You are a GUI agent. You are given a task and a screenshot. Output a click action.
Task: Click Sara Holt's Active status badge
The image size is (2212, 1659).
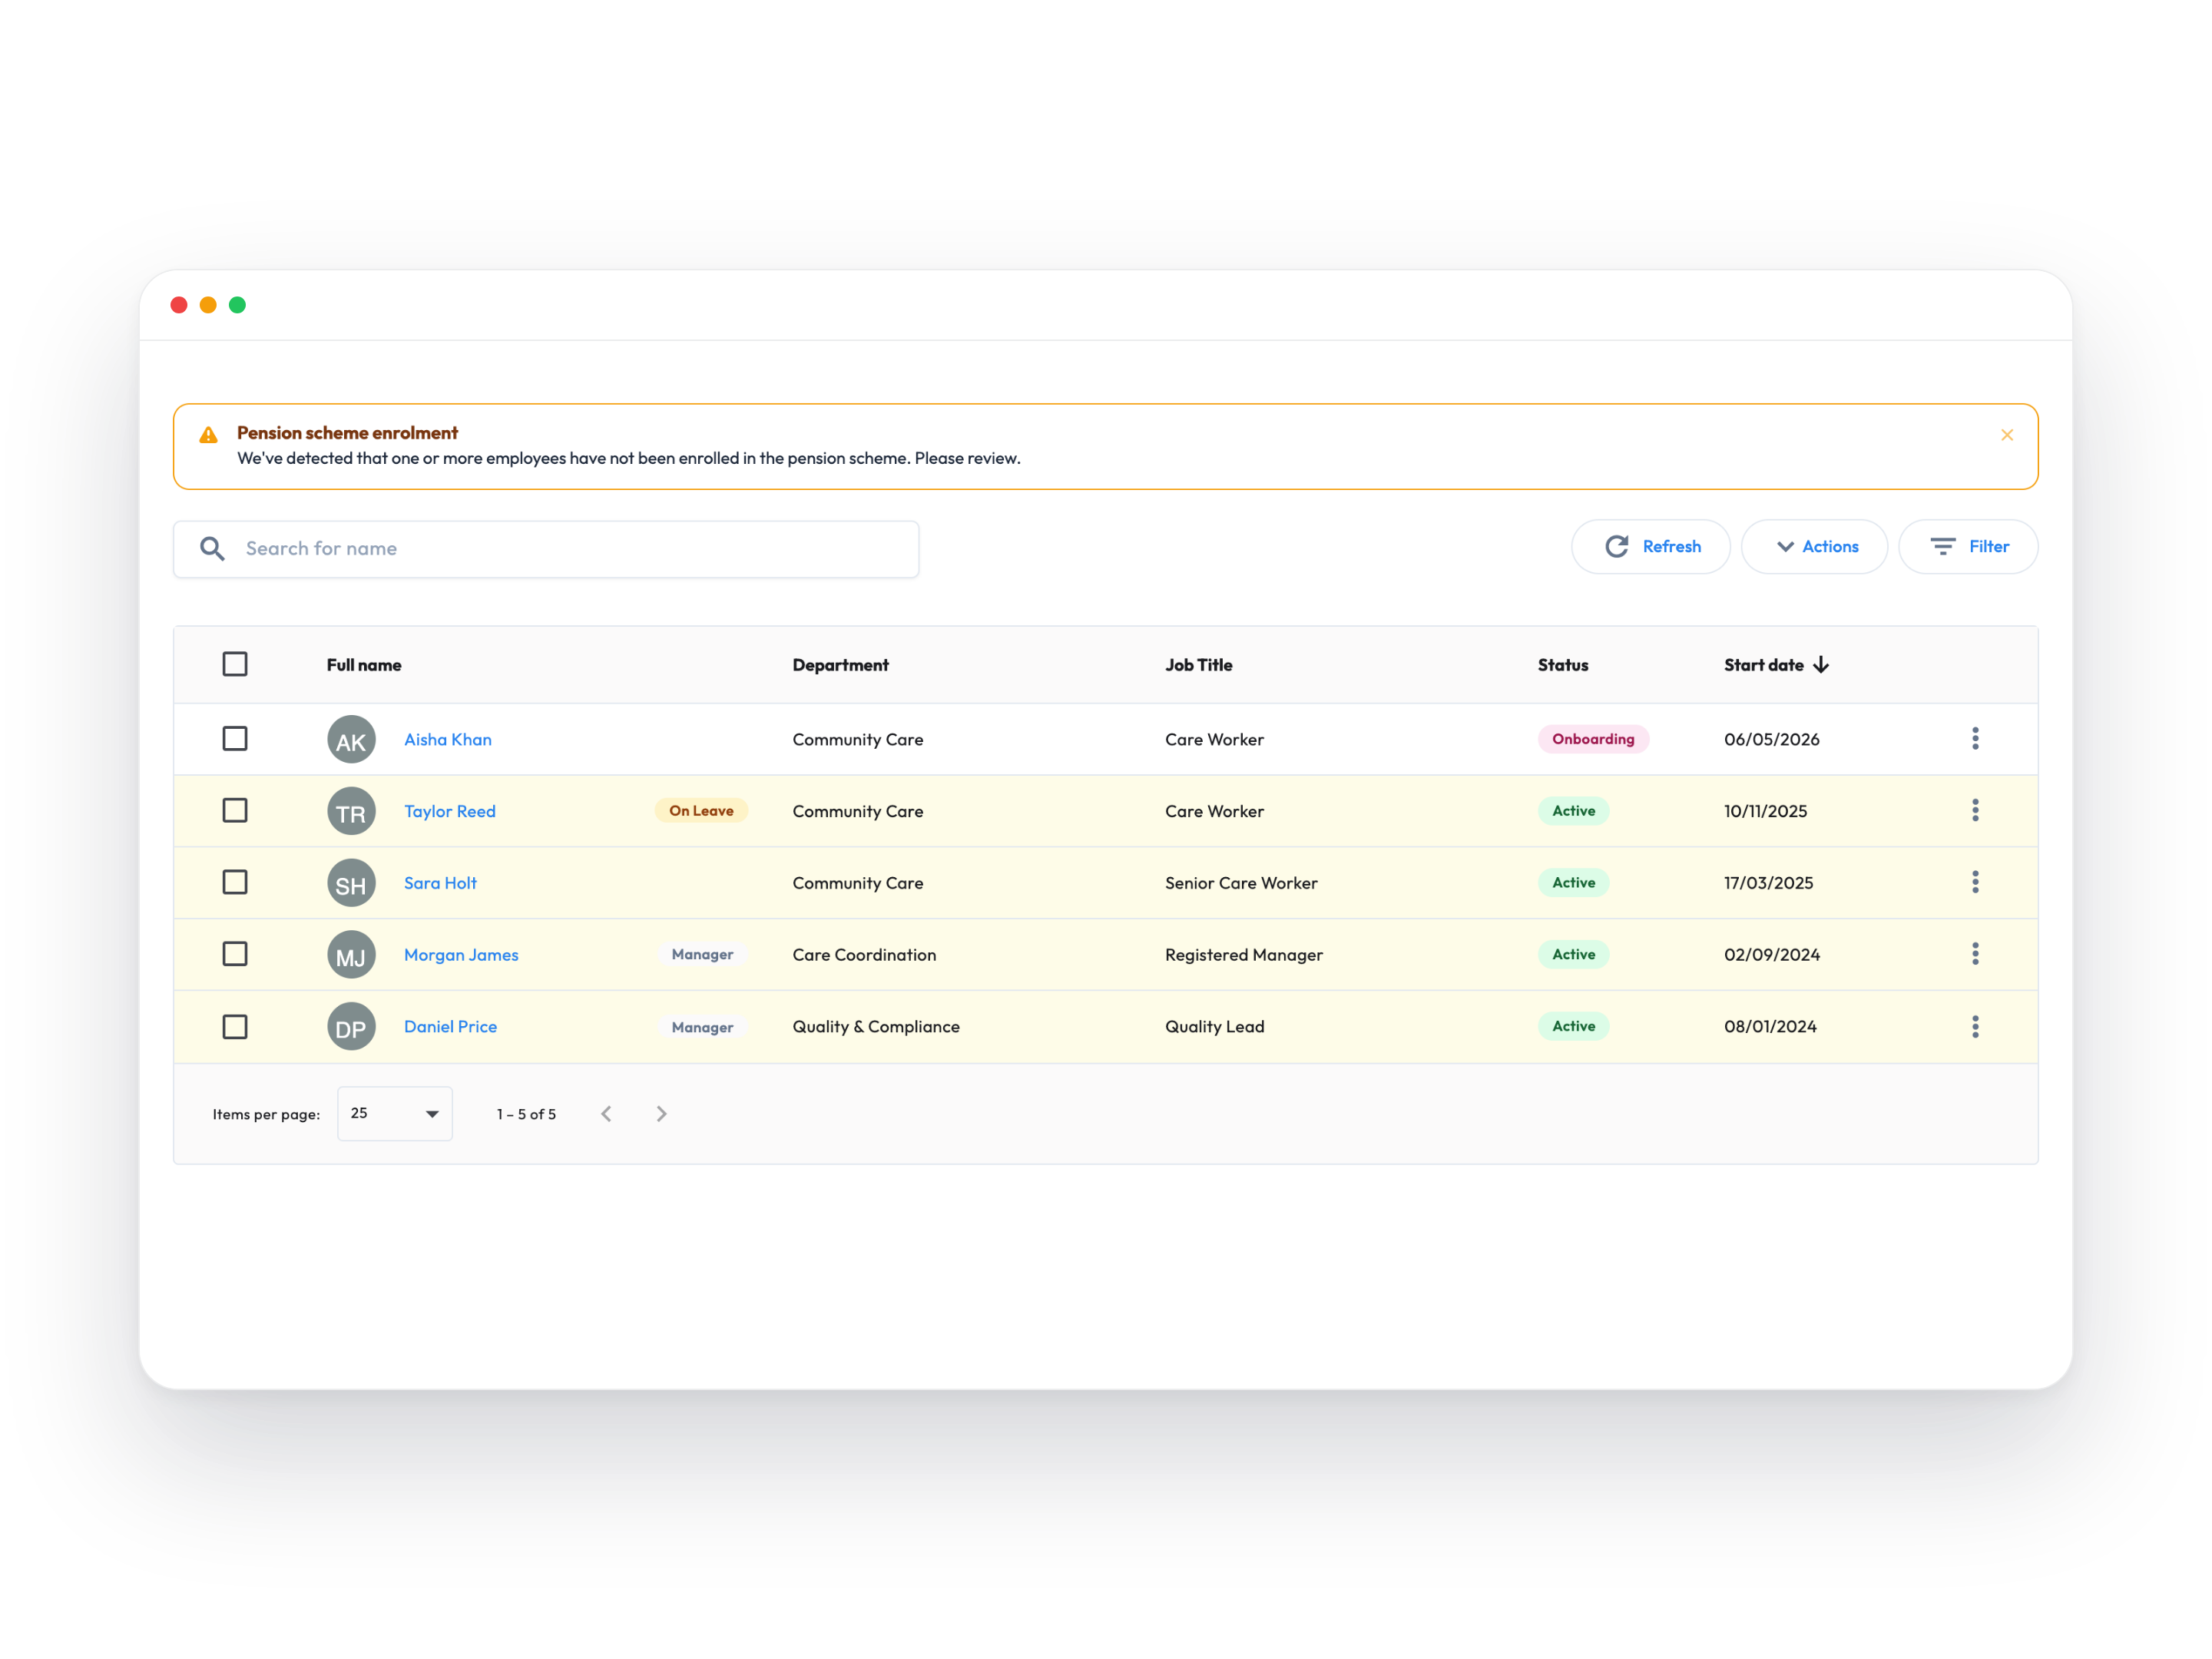pos(1573,883)
